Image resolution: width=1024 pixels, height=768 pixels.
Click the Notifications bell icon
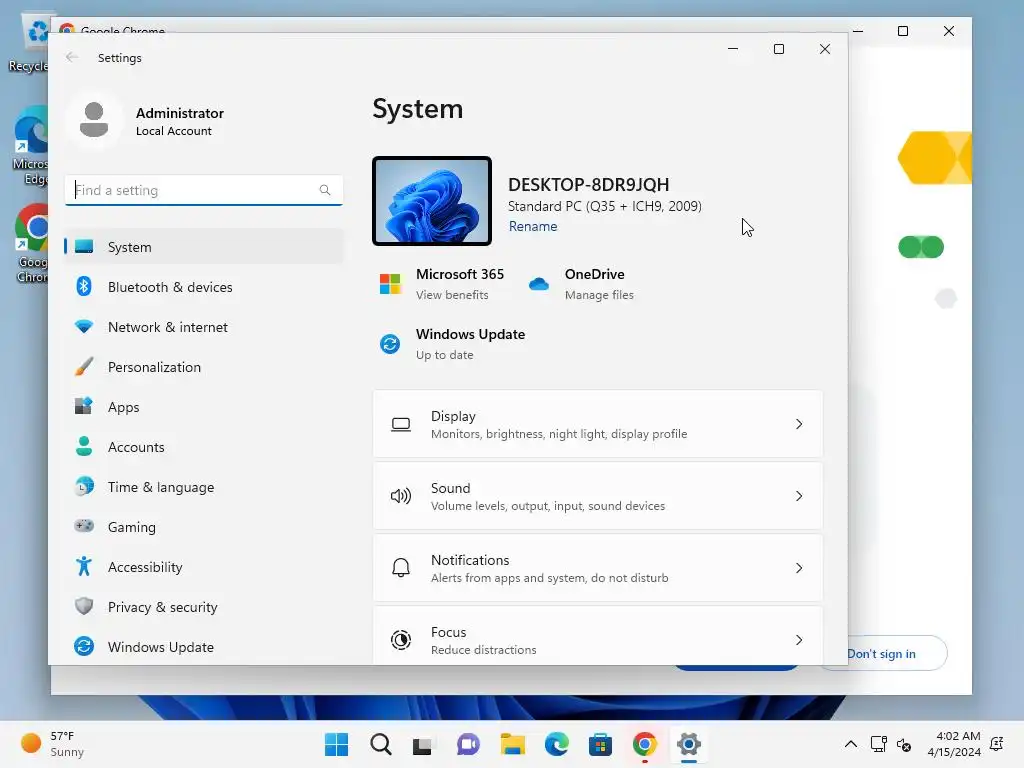click(401, 568)
